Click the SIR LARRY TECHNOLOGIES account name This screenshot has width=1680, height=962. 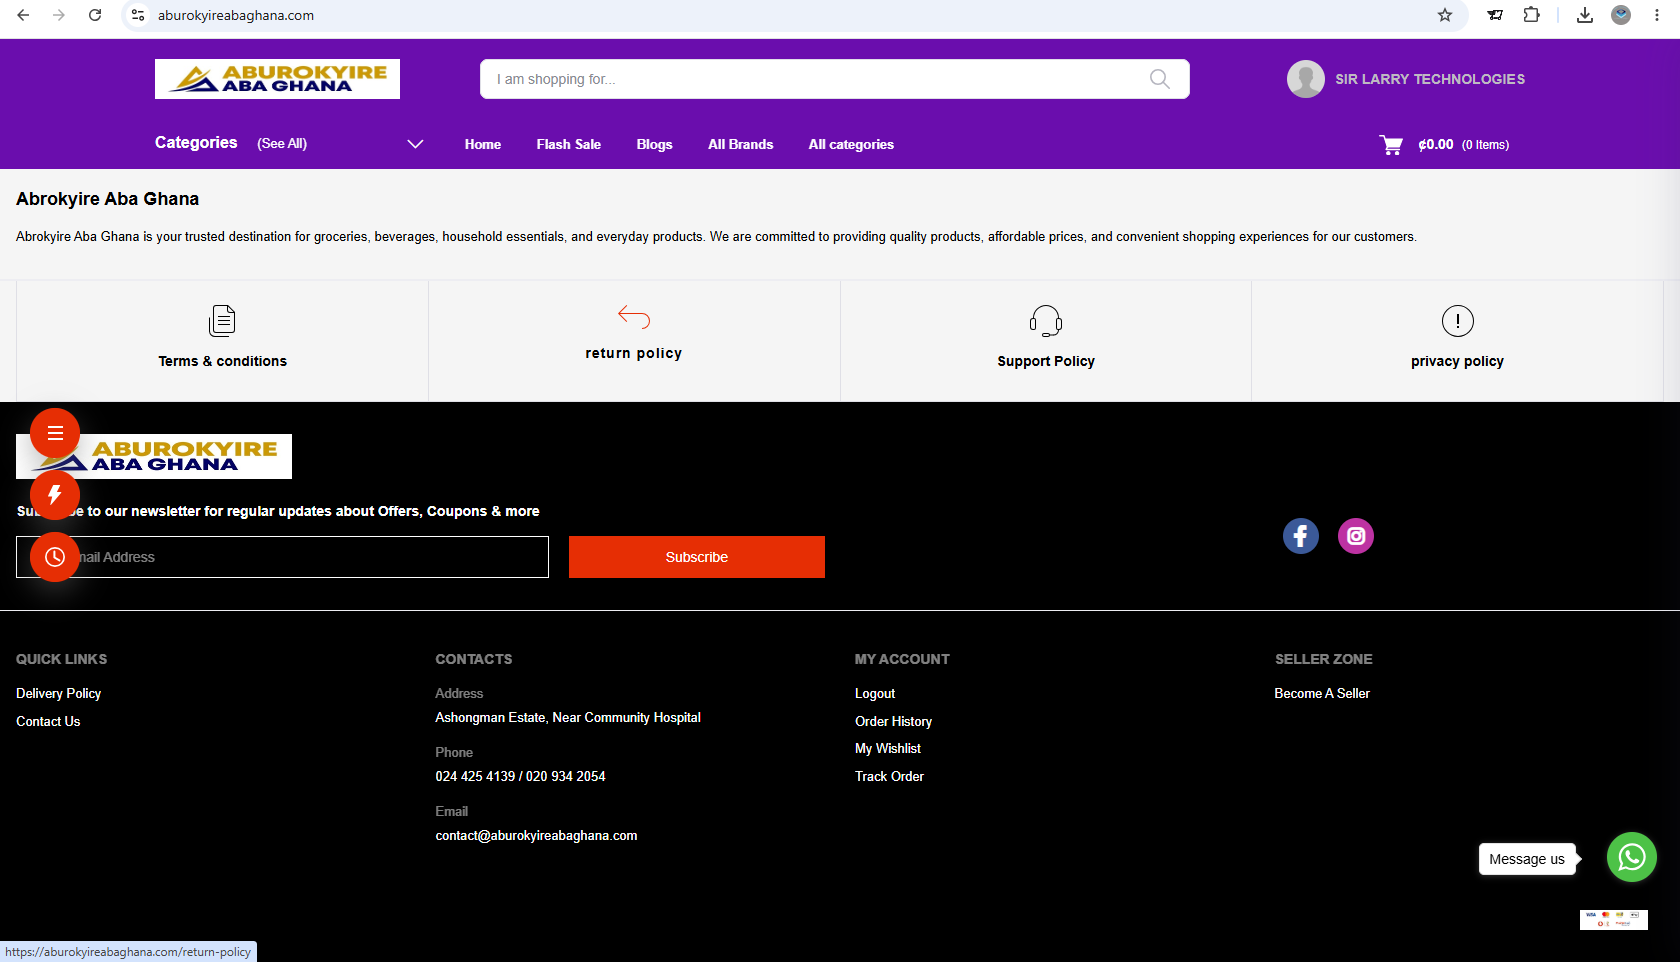(1430, 79)
